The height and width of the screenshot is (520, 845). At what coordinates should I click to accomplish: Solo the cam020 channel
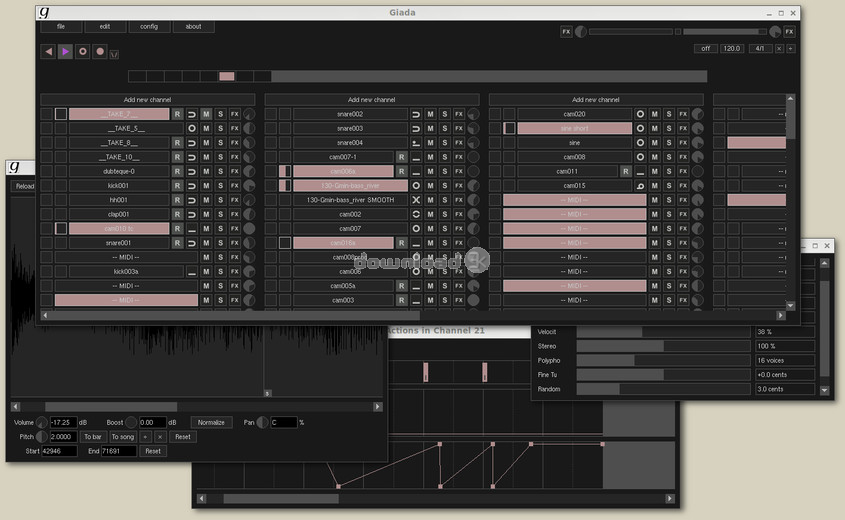tap(668, 114)
